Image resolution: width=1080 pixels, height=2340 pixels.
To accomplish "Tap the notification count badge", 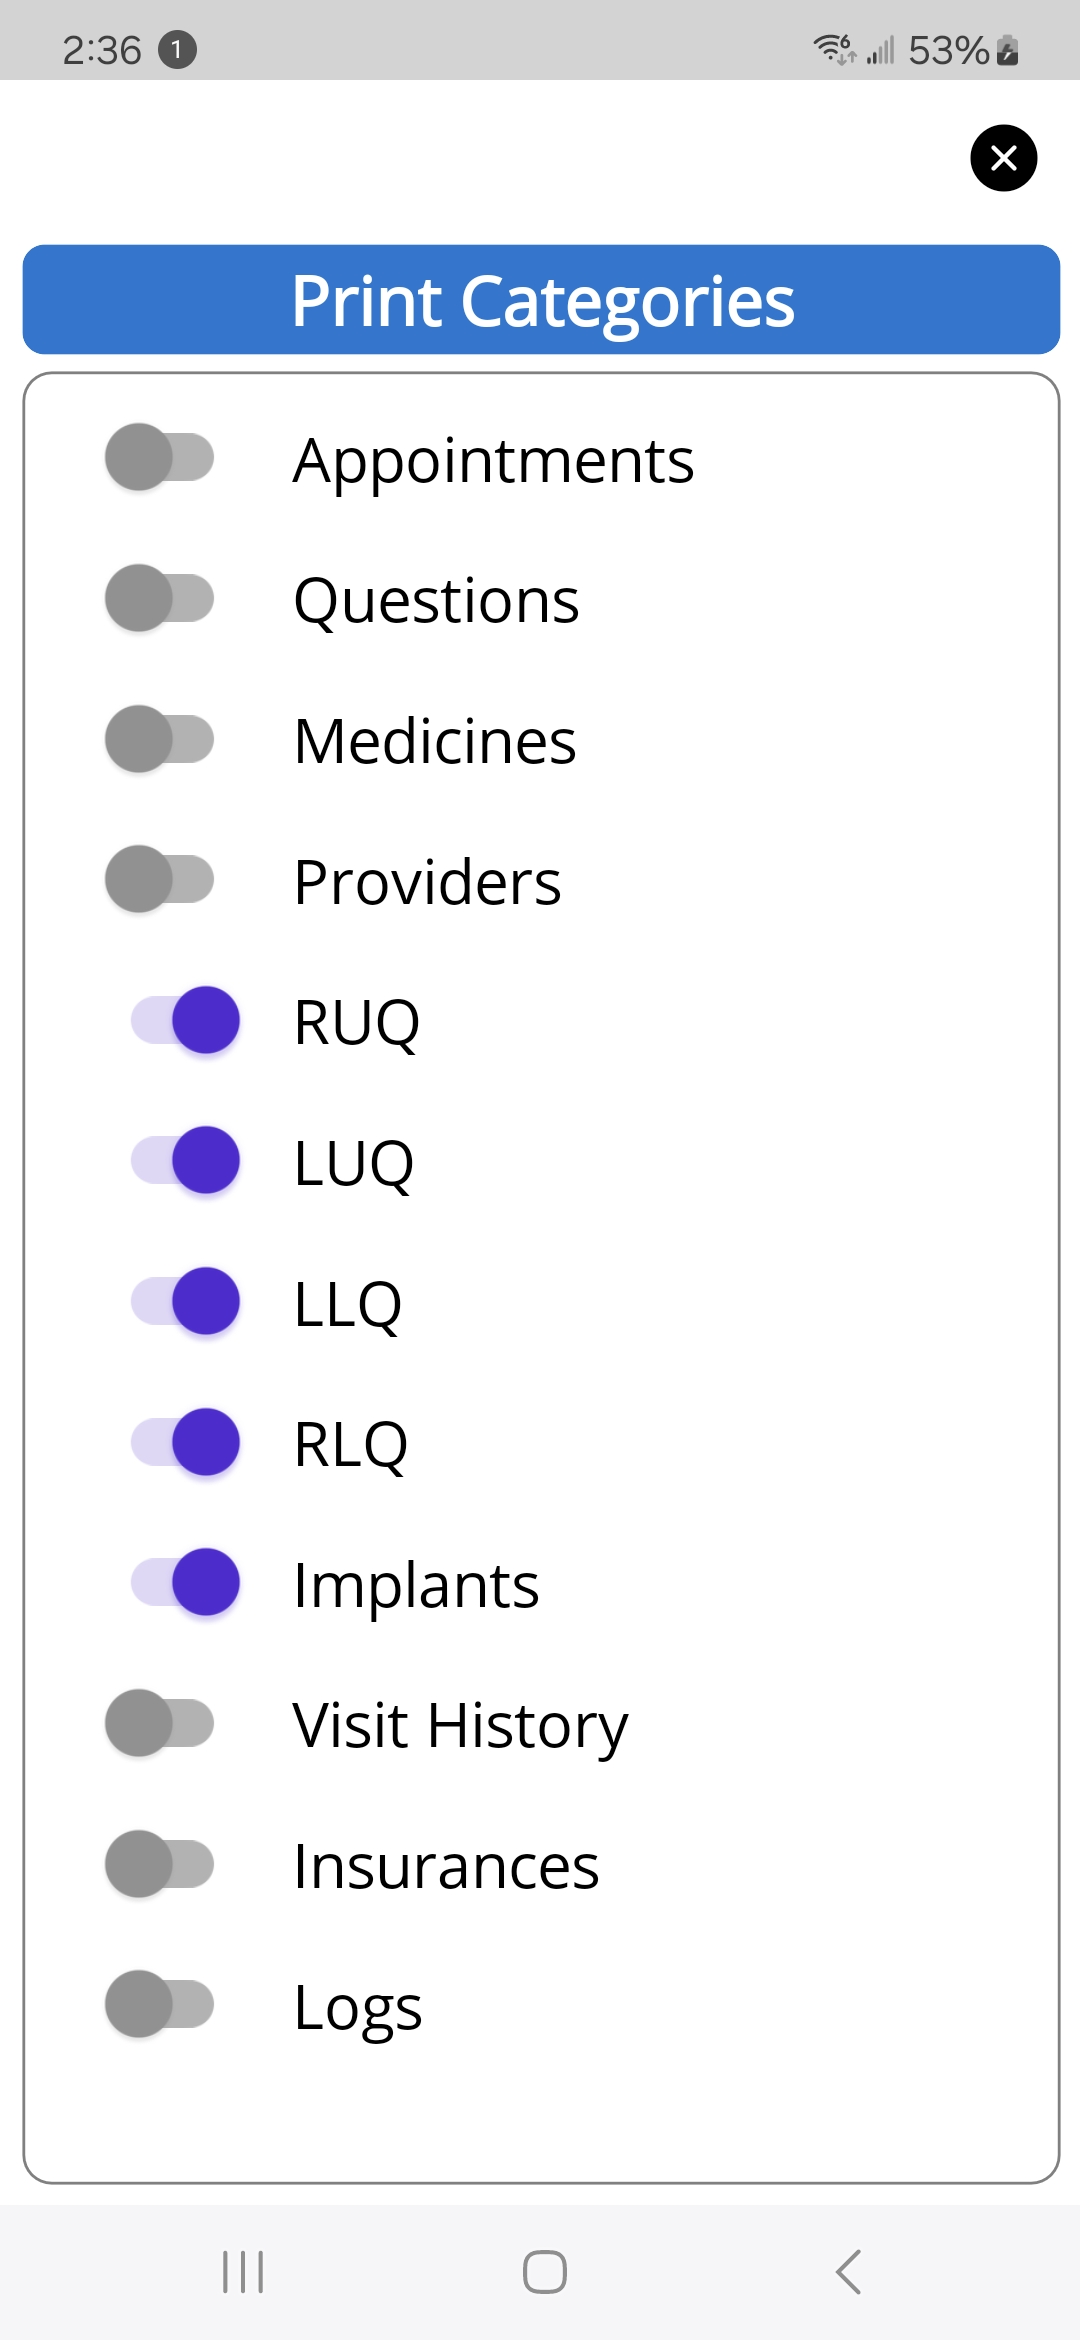I will (x=177, y=49).
